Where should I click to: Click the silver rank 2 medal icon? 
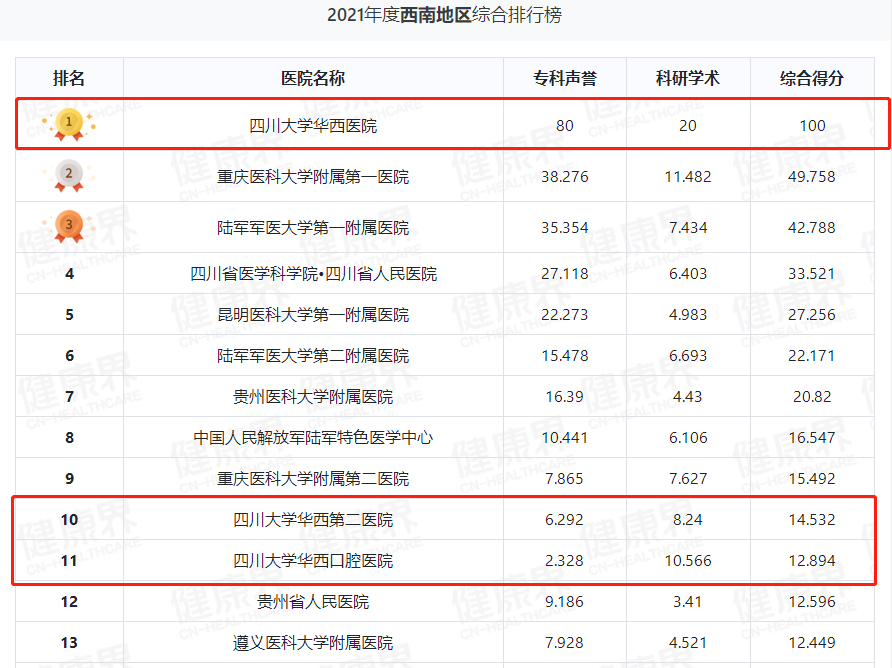click(x=69, y=175)
